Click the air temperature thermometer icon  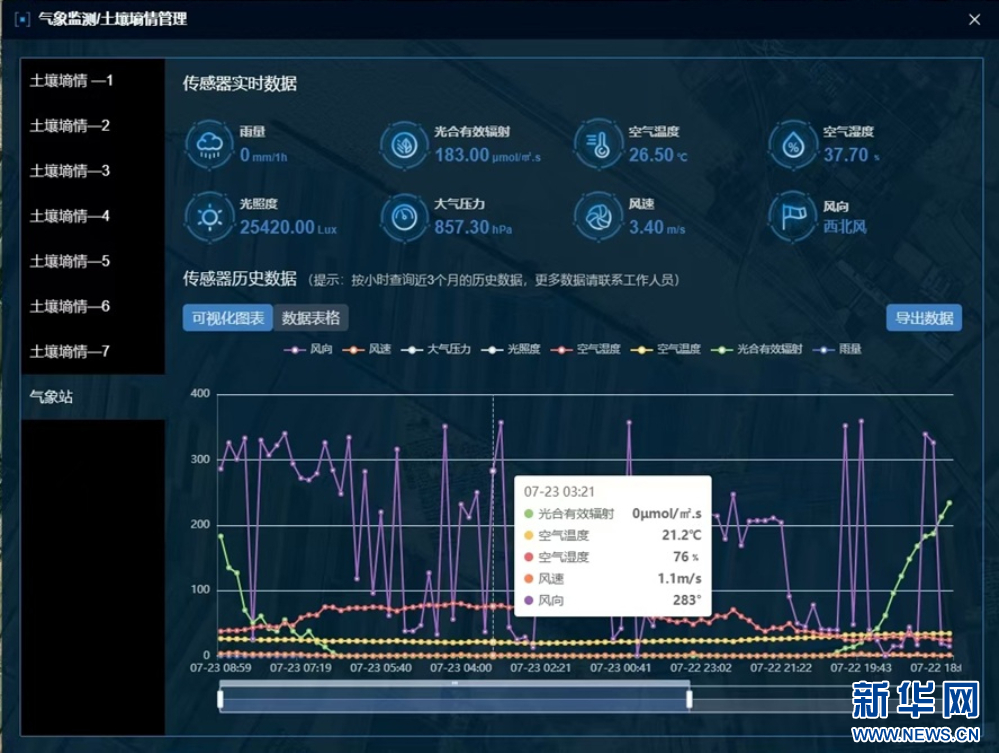coord(598,145)
